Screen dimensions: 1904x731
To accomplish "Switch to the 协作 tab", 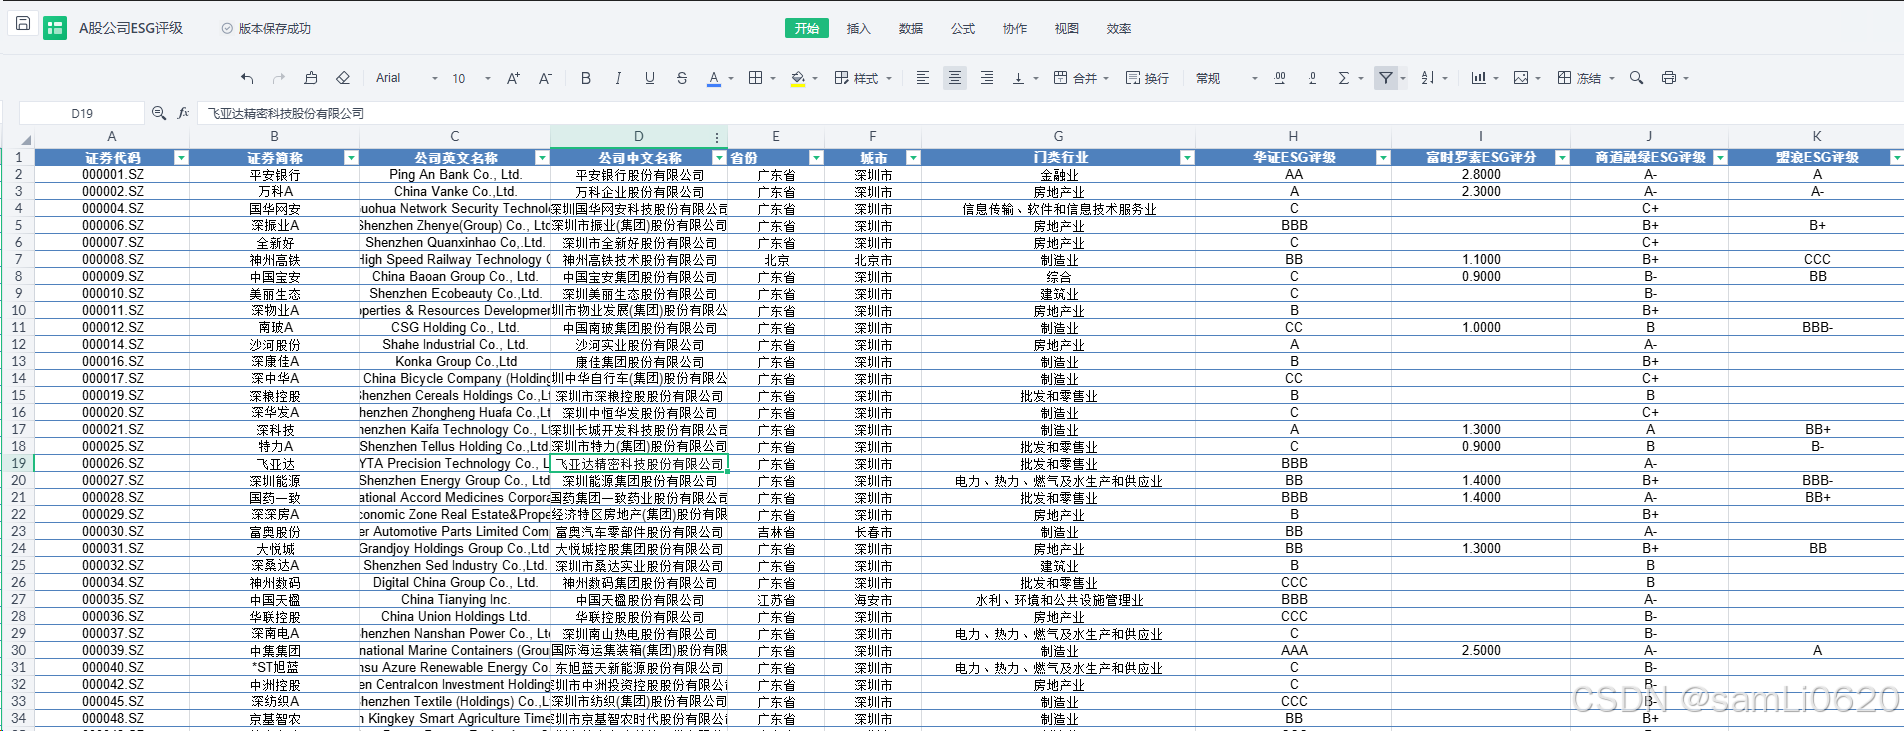I will click(1015, 29).
